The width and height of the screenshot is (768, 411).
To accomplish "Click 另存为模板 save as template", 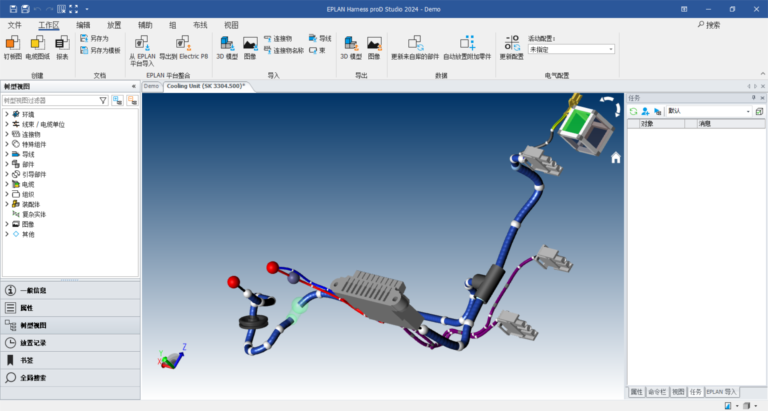I will pyautogui.click(x=100, y=50).
